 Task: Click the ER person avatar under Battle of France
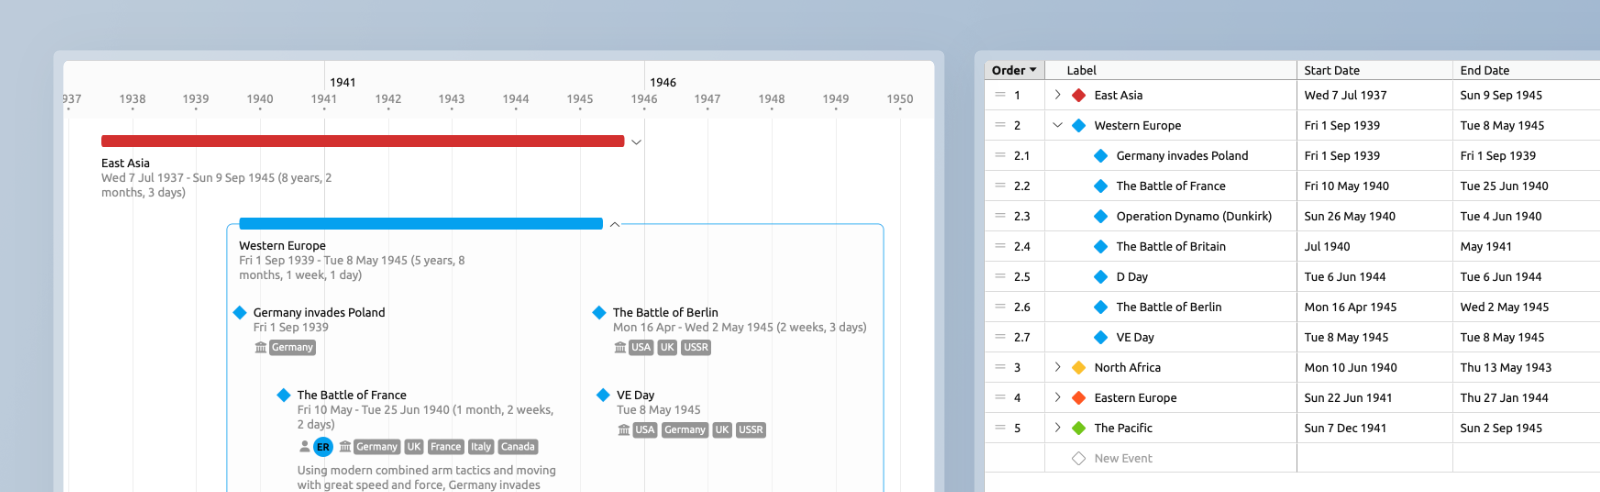(x=323, y=447)
